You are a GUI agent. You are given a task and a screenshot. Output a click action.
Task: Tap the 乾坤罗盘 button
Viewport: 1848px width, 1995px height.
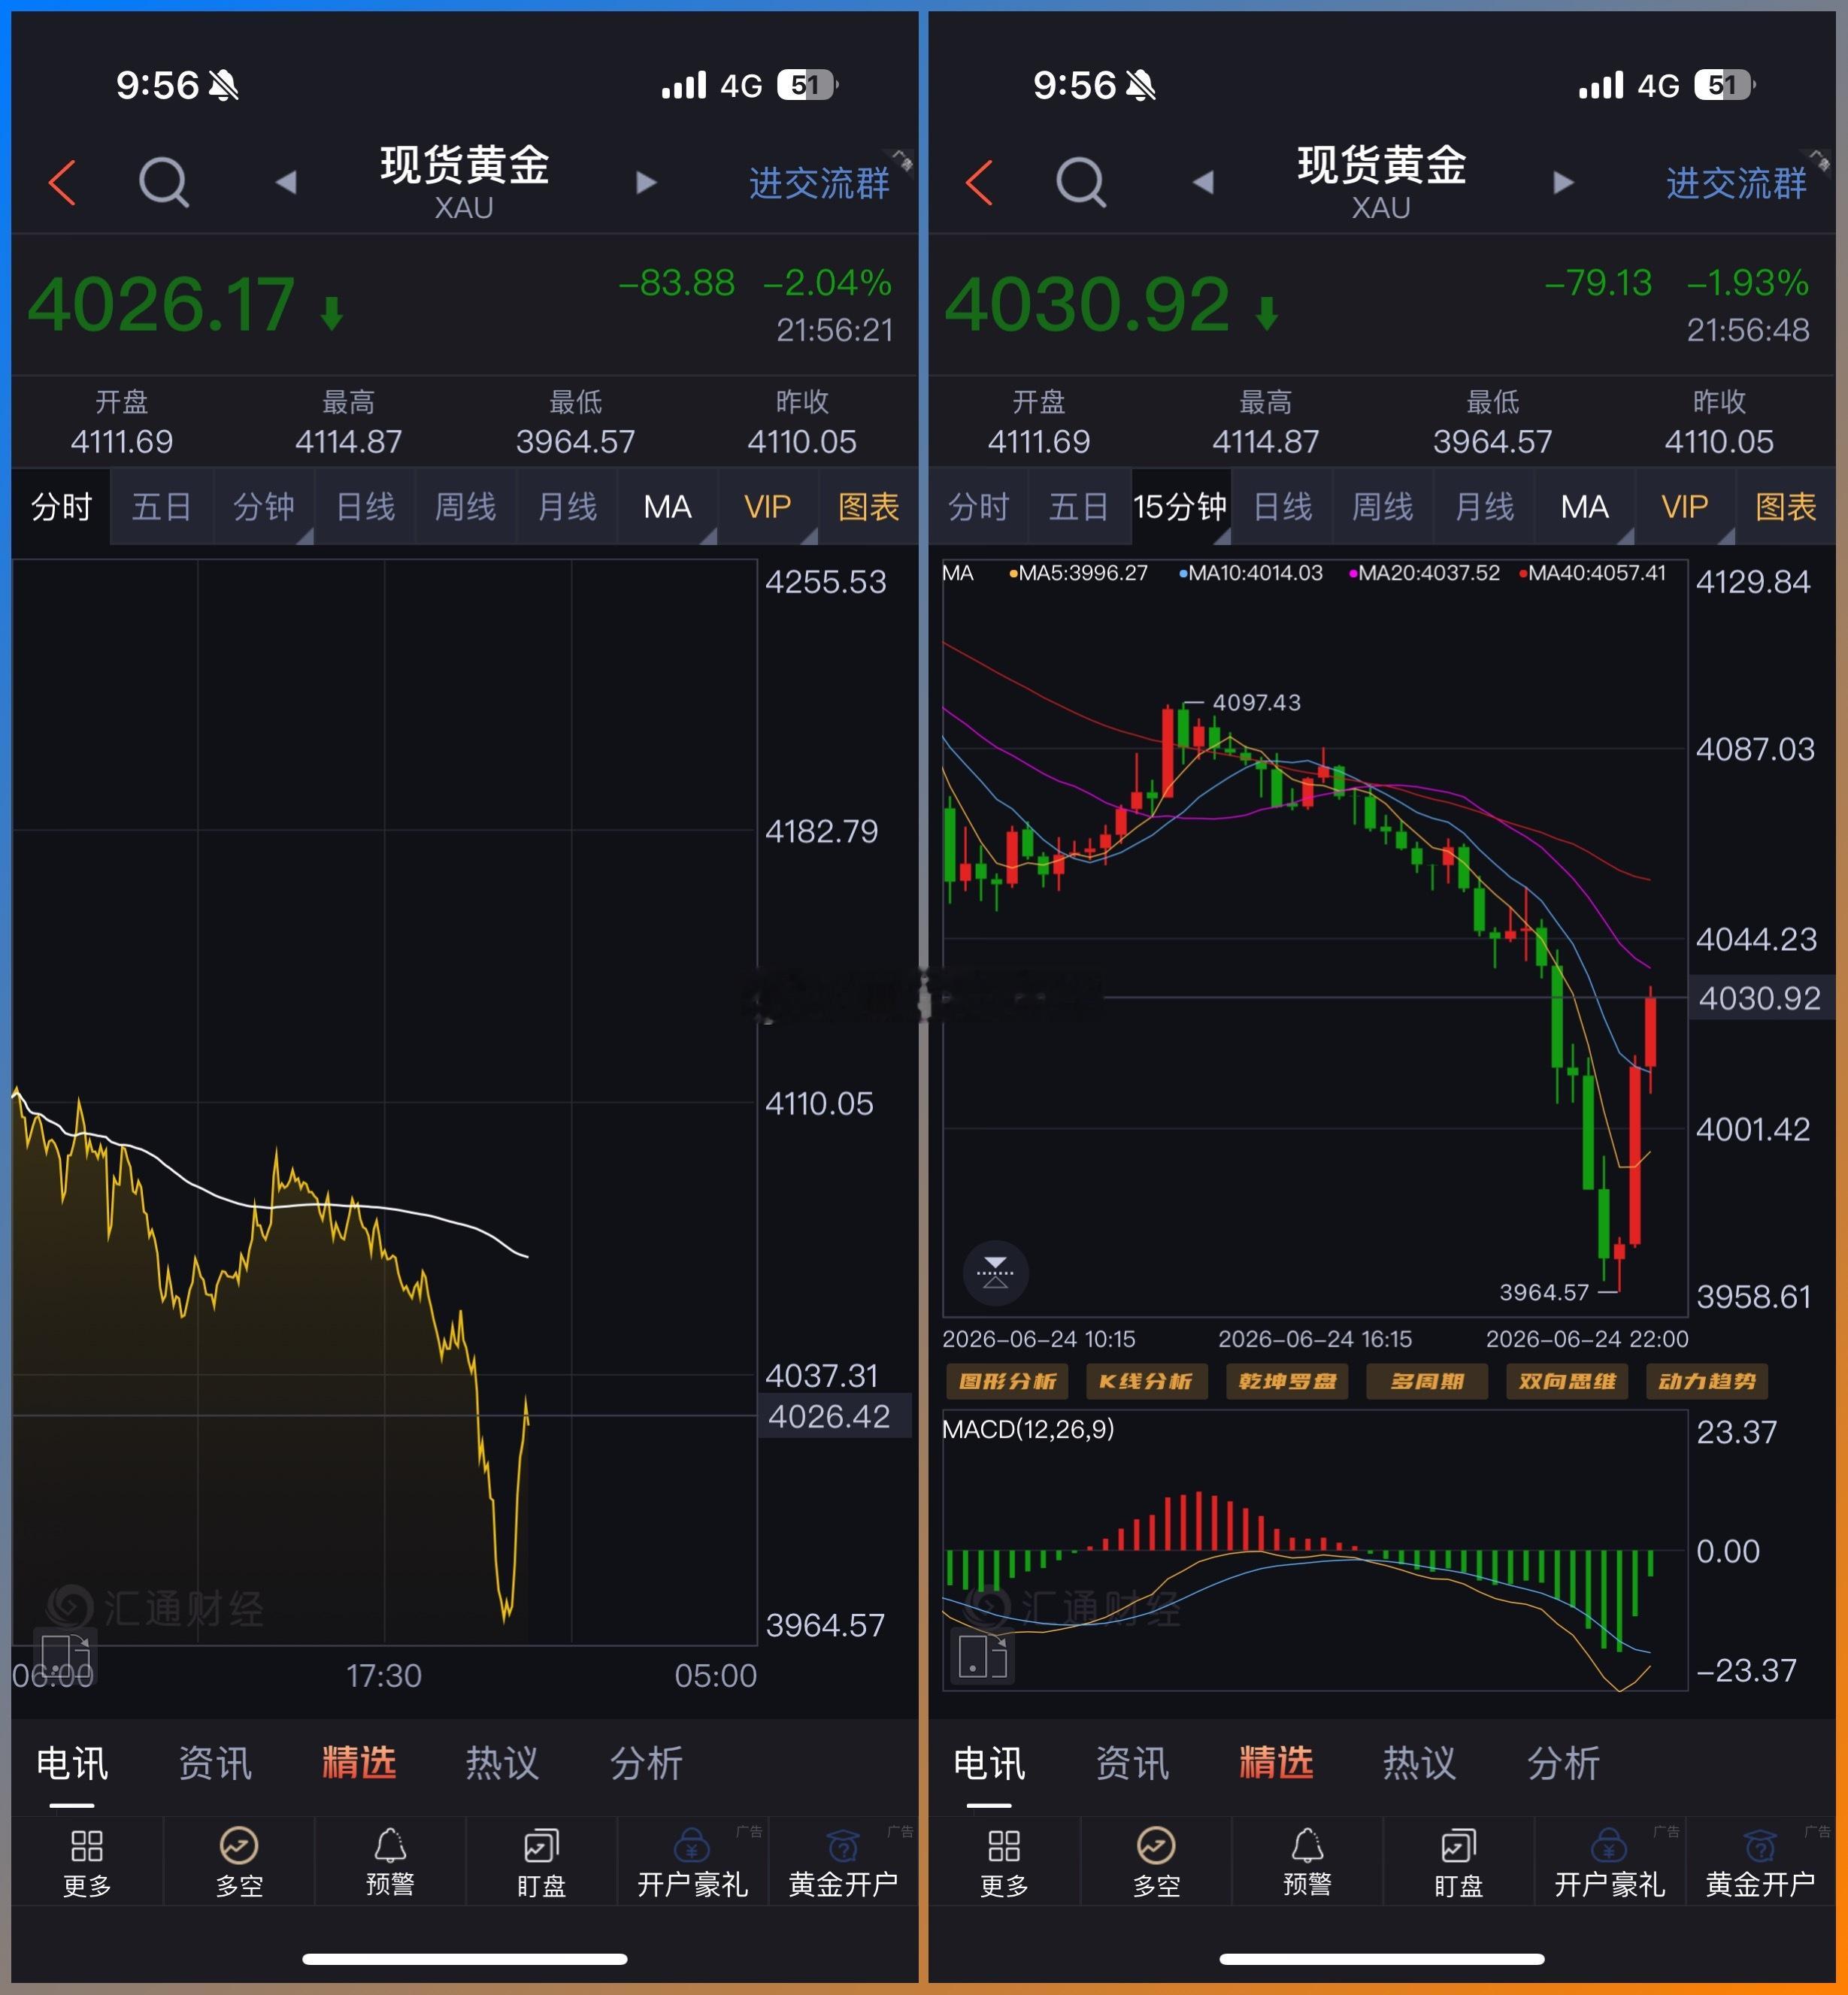1287,1382
